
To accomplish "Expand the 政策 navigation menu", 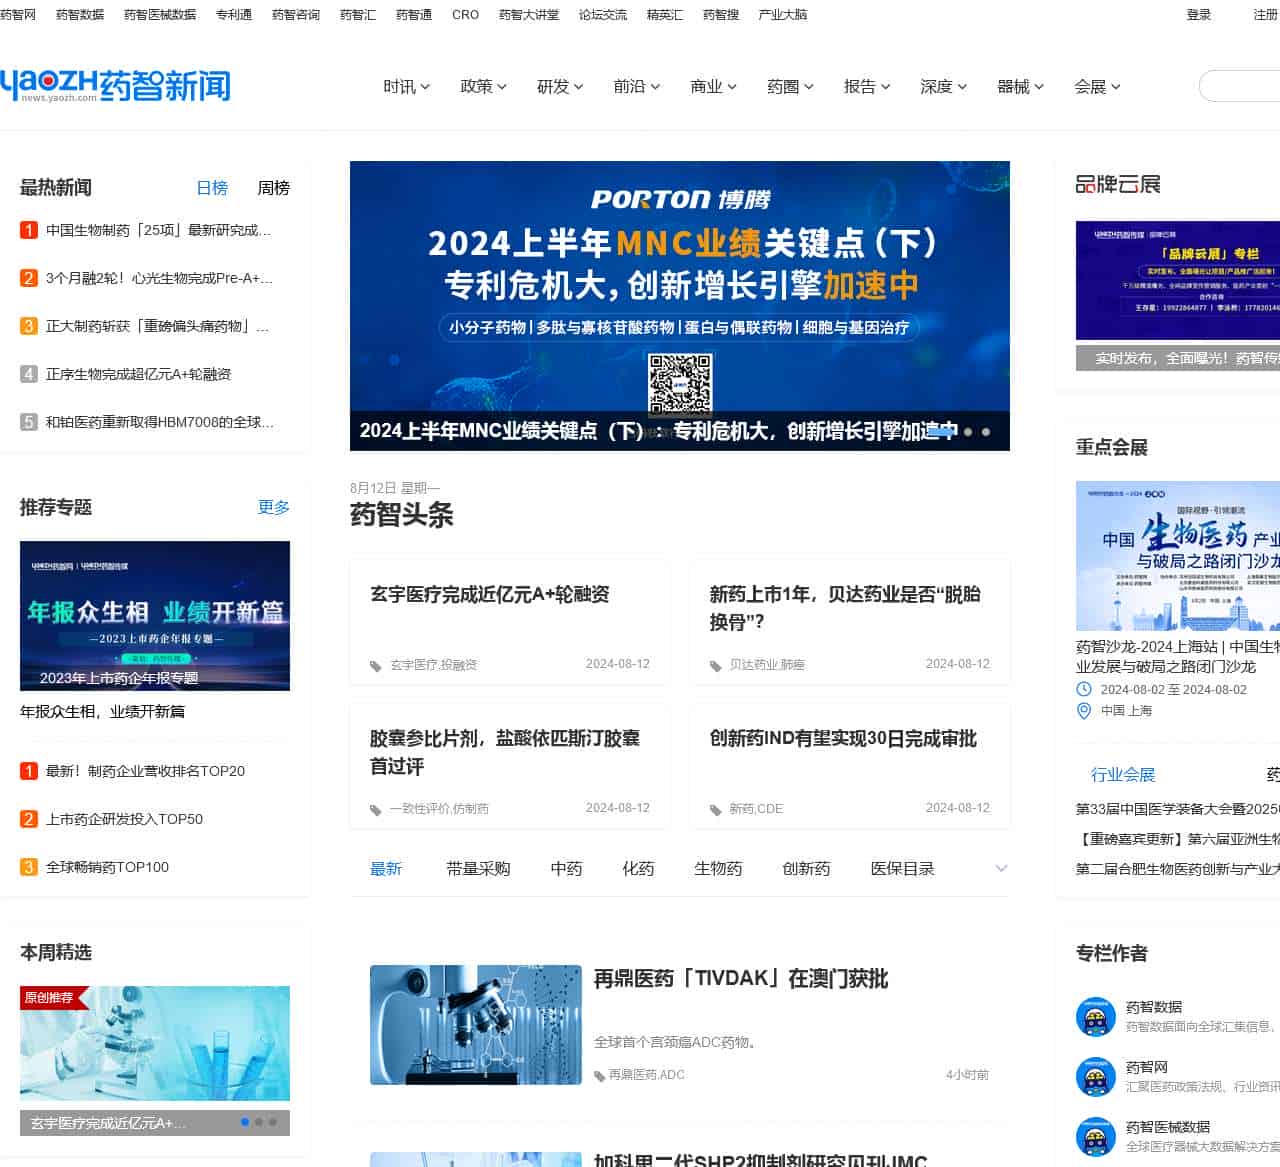I will point(484,87).
